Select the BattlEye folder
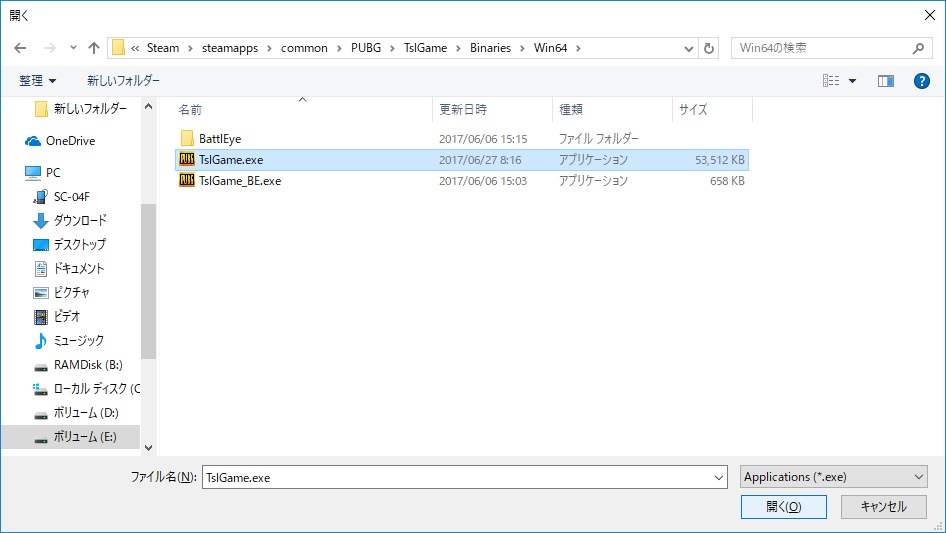The height and width of the screenshot is (533, 946). tap(220, 139)
